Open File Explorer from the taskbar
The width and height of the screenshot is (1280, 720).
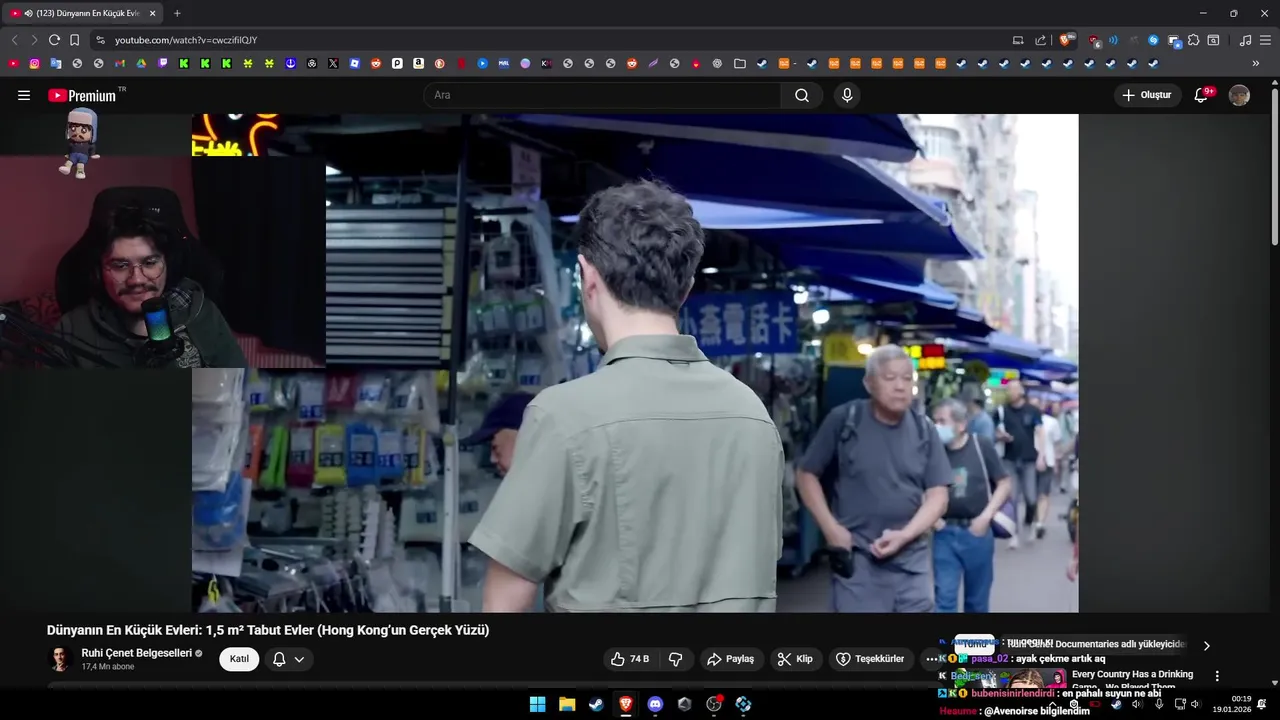tap(567, 704)
